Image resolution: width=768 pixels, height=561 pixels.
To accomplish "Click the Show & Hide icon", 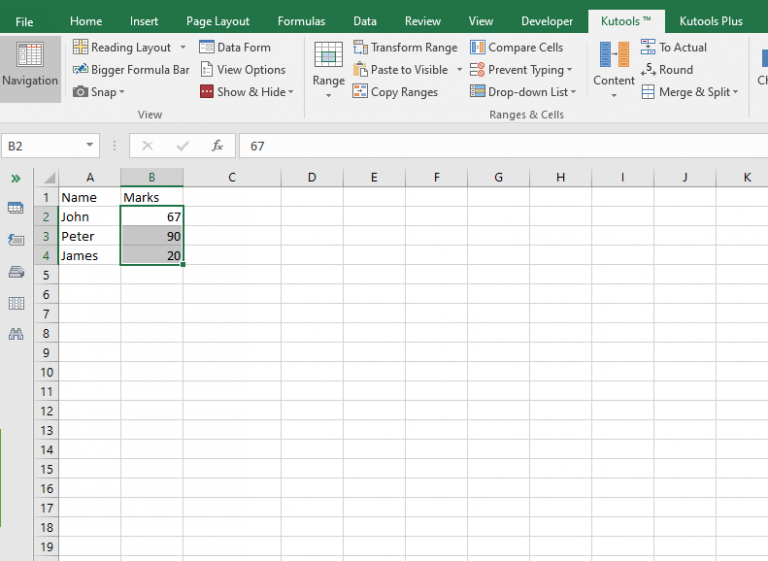I will [207, 92].
